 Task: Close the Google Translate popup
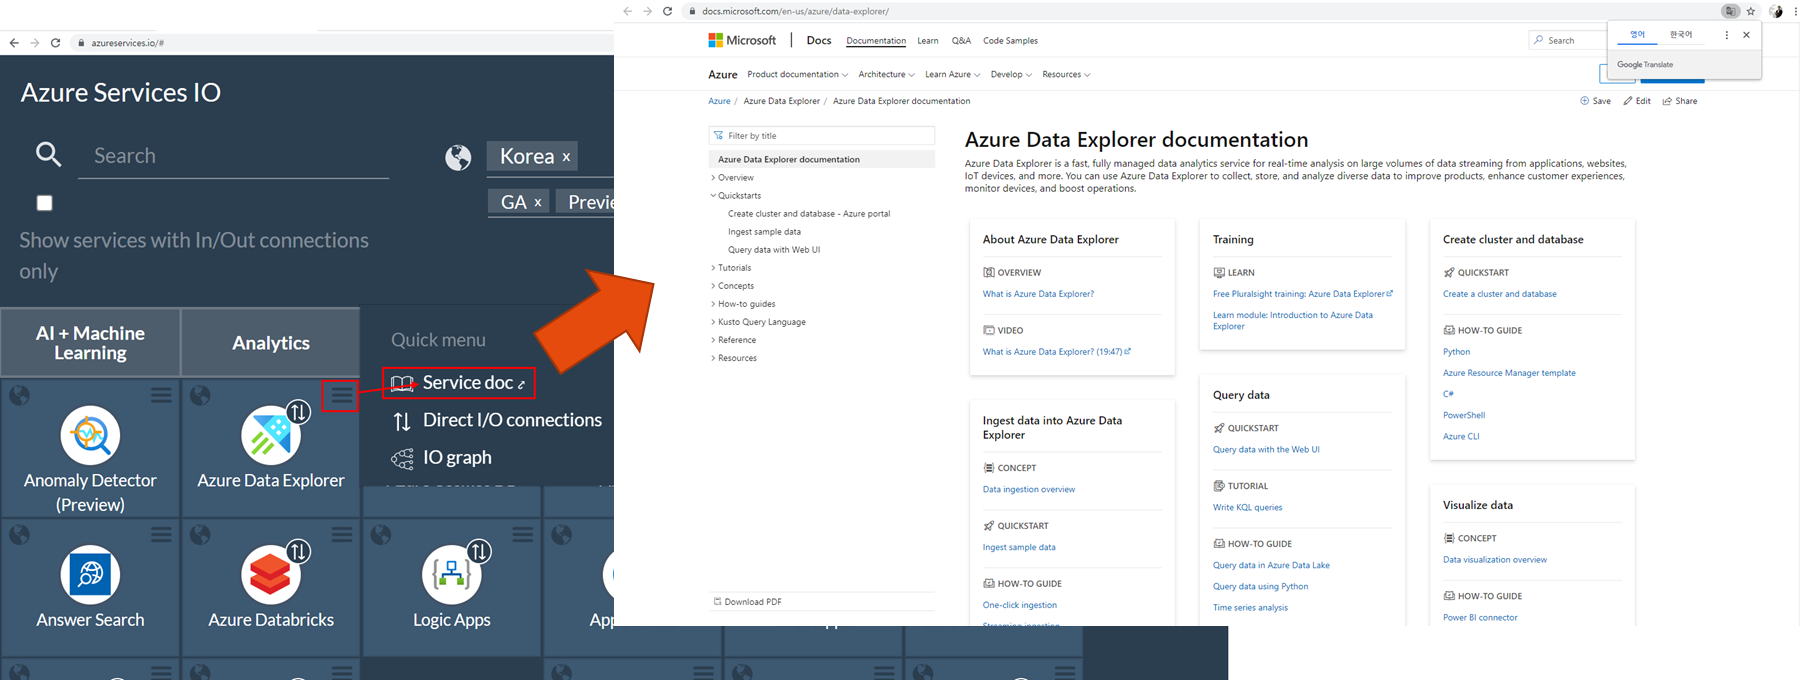pyautogui.click(x=1746, y=35)
